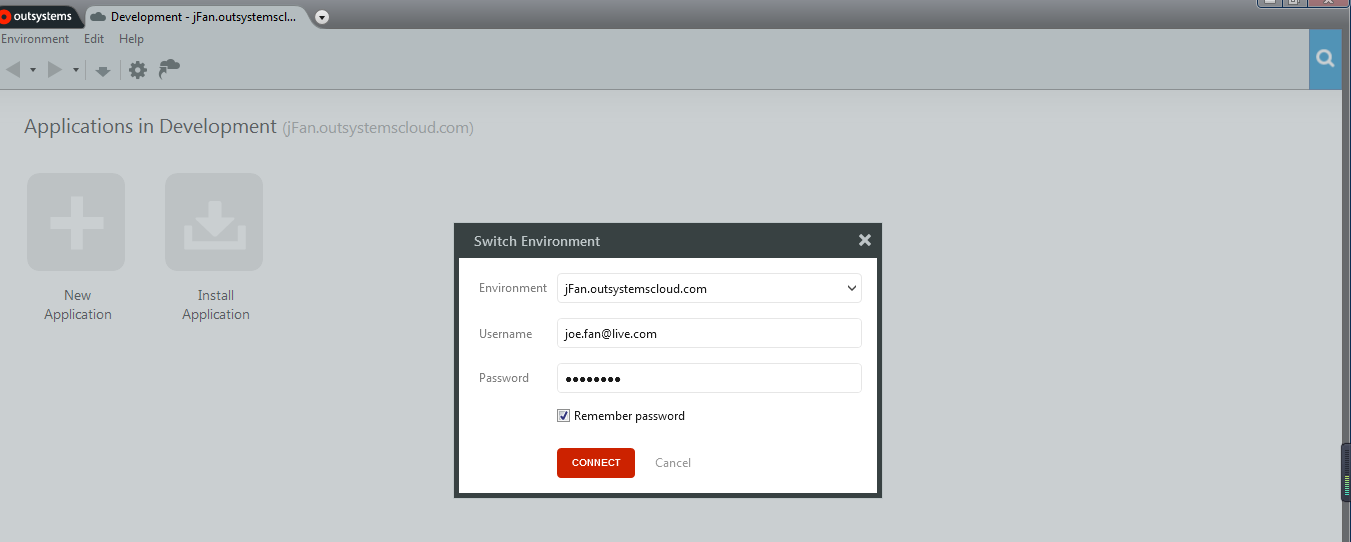The image size is (1351, 542).
Task: Open the Help menu
Action: pos(131,39)
